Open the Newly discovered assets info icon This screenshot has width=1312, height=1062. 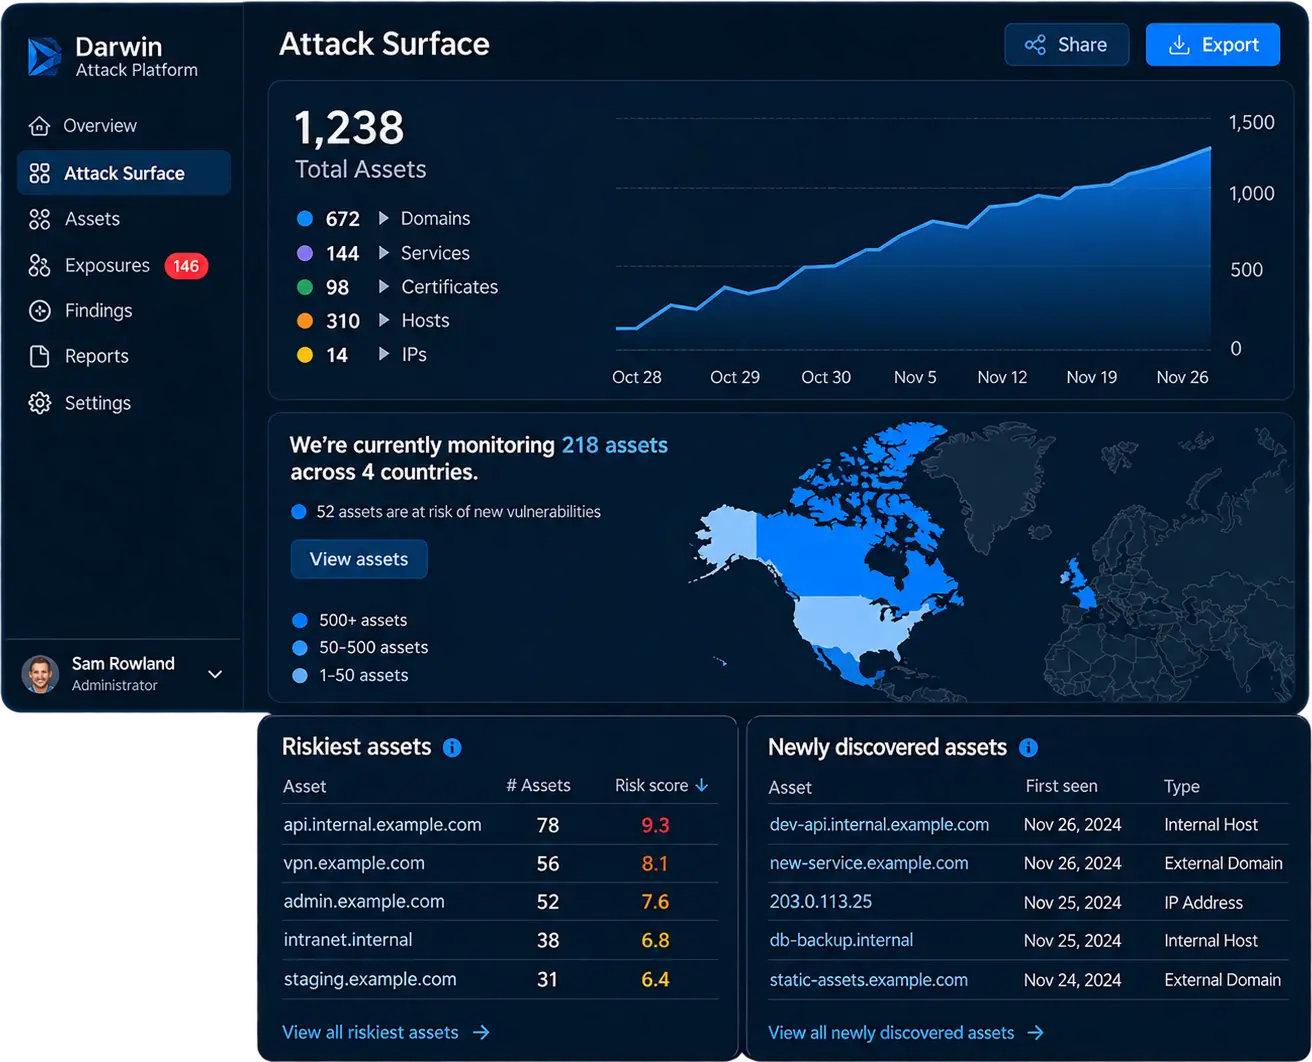click(1028, 748)
